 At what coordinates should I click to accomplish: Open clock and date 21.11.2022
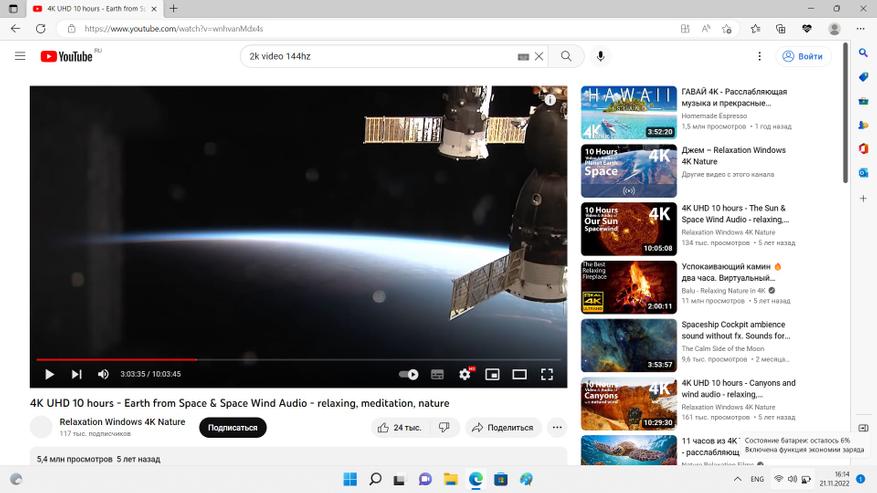click(834, 479)
